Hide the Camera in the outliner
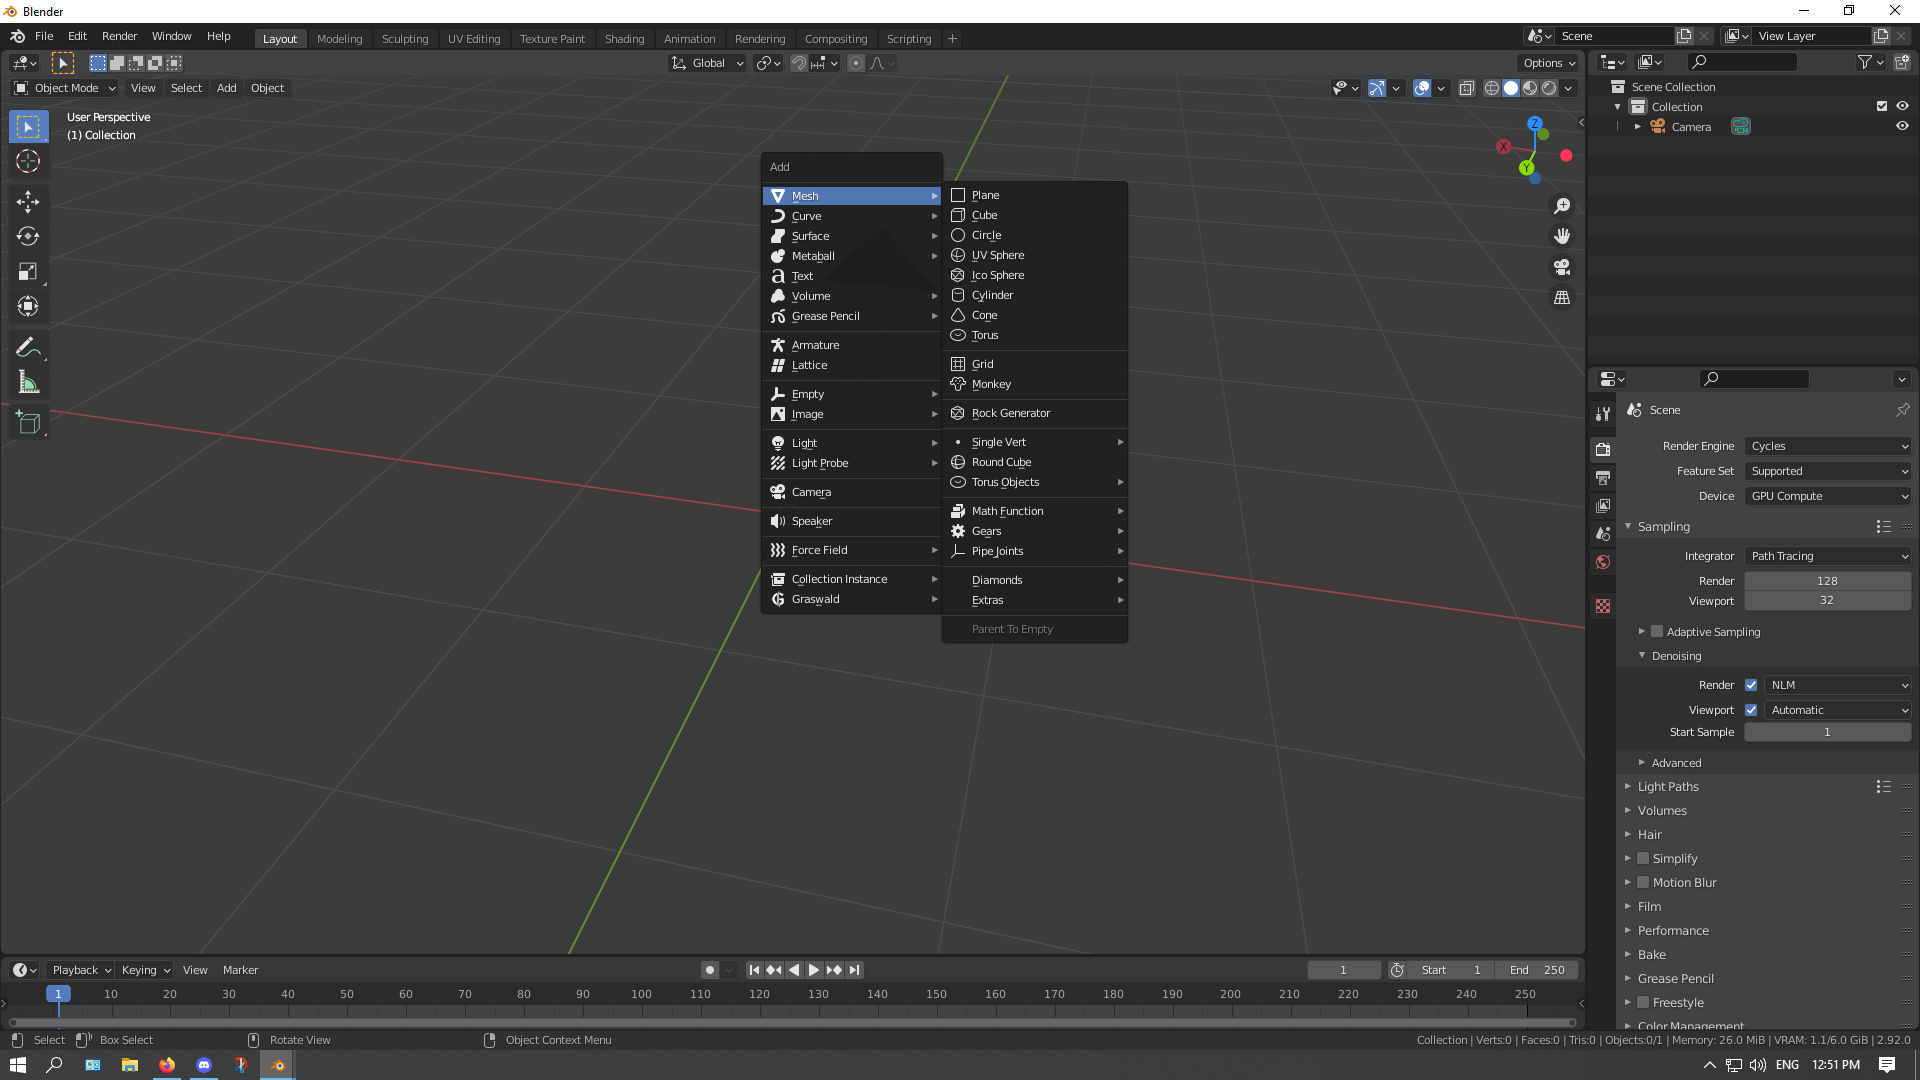 tap(1903, 126)
